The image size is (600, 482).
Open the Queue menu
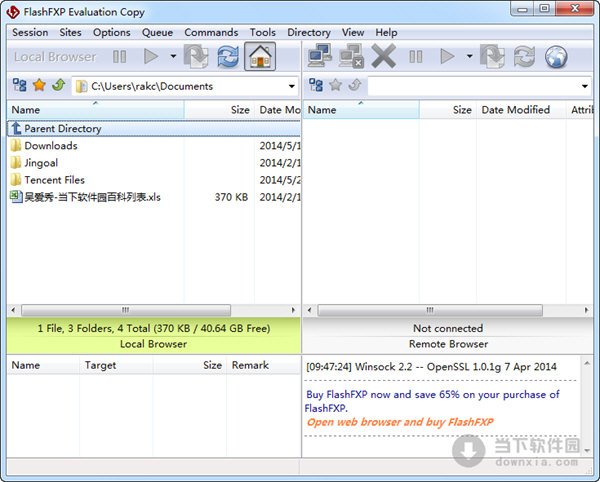click(x=157, y=33)
